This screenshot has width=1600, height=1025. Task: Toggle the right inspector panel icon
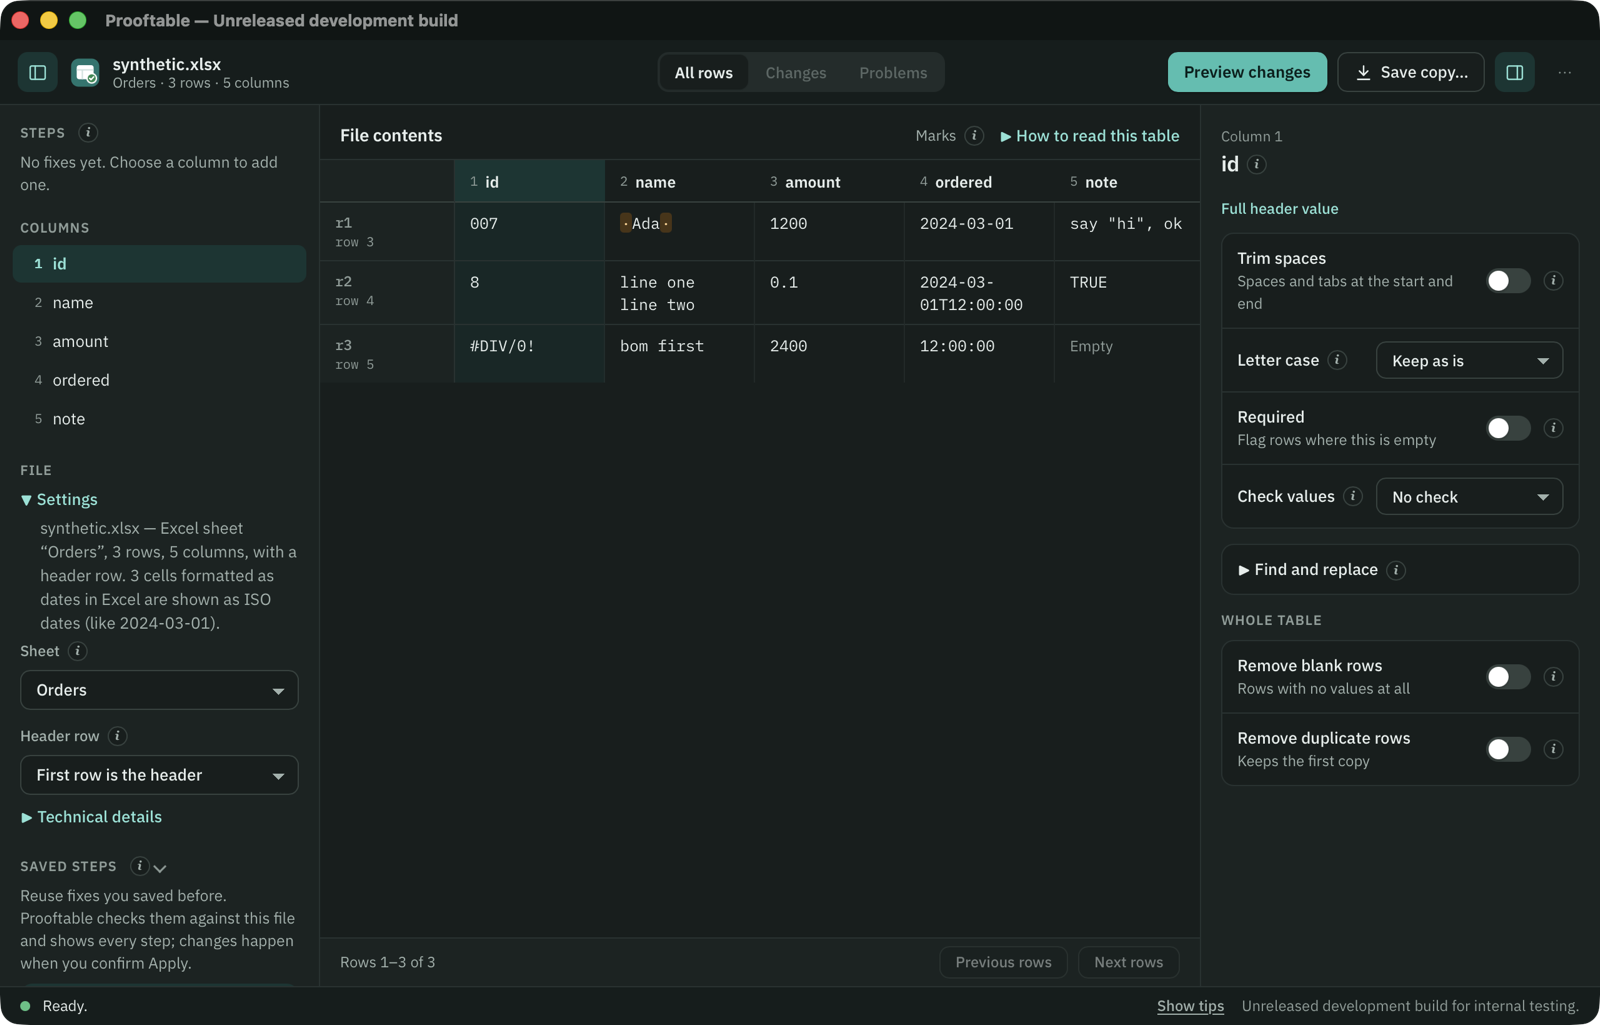coord(1515,72)
